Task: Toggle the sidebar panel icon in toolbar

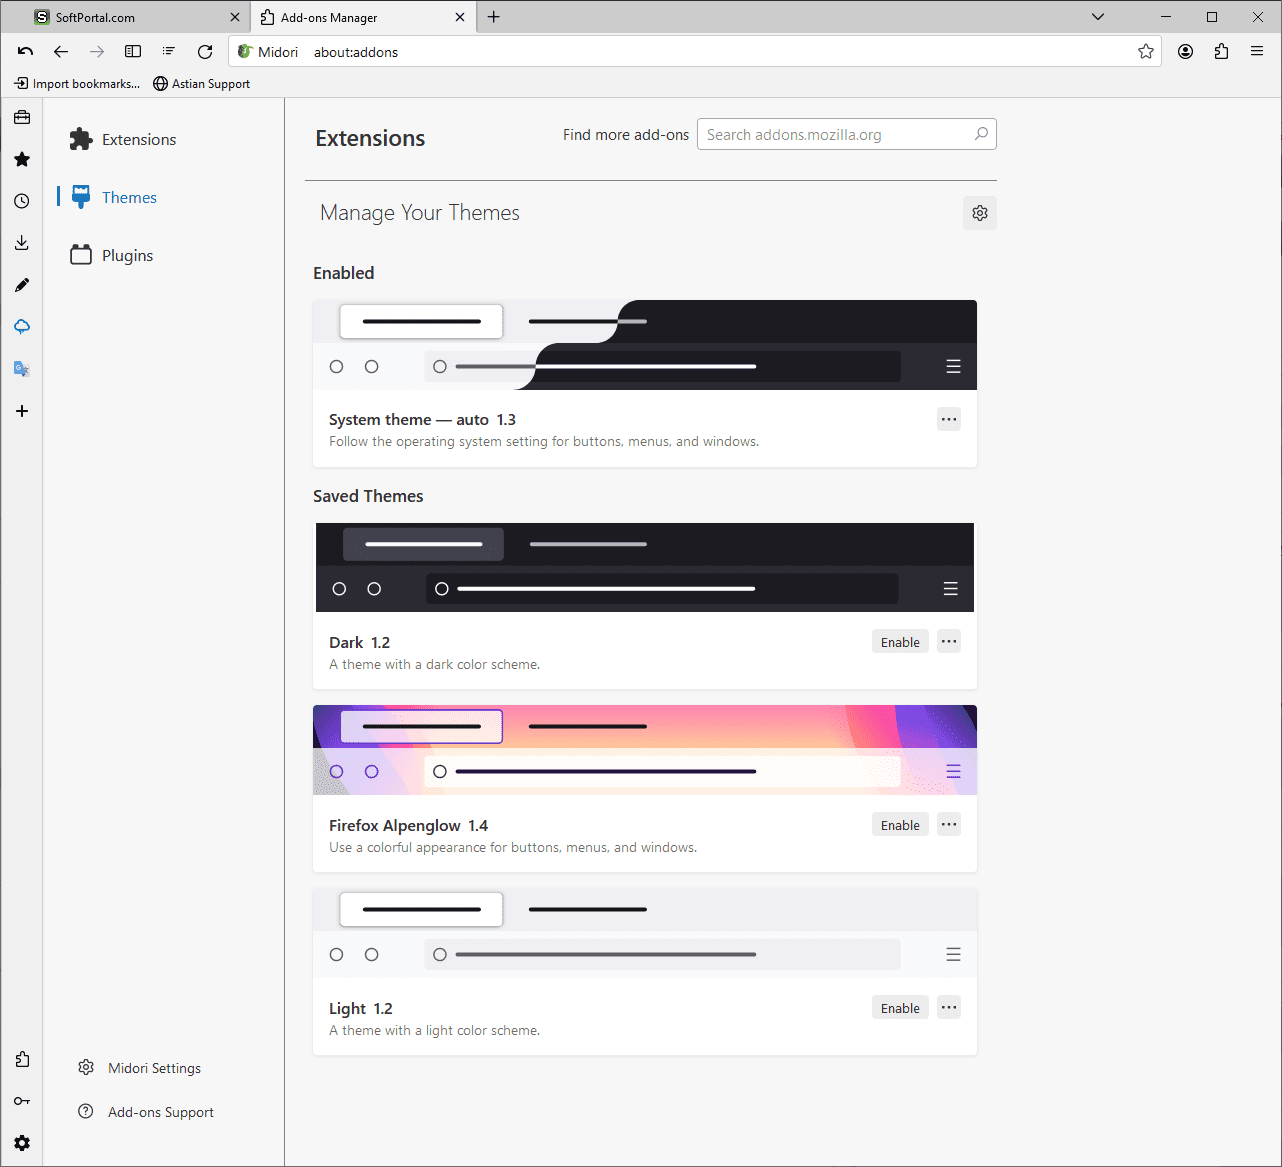Action: [x=133, y=52]
